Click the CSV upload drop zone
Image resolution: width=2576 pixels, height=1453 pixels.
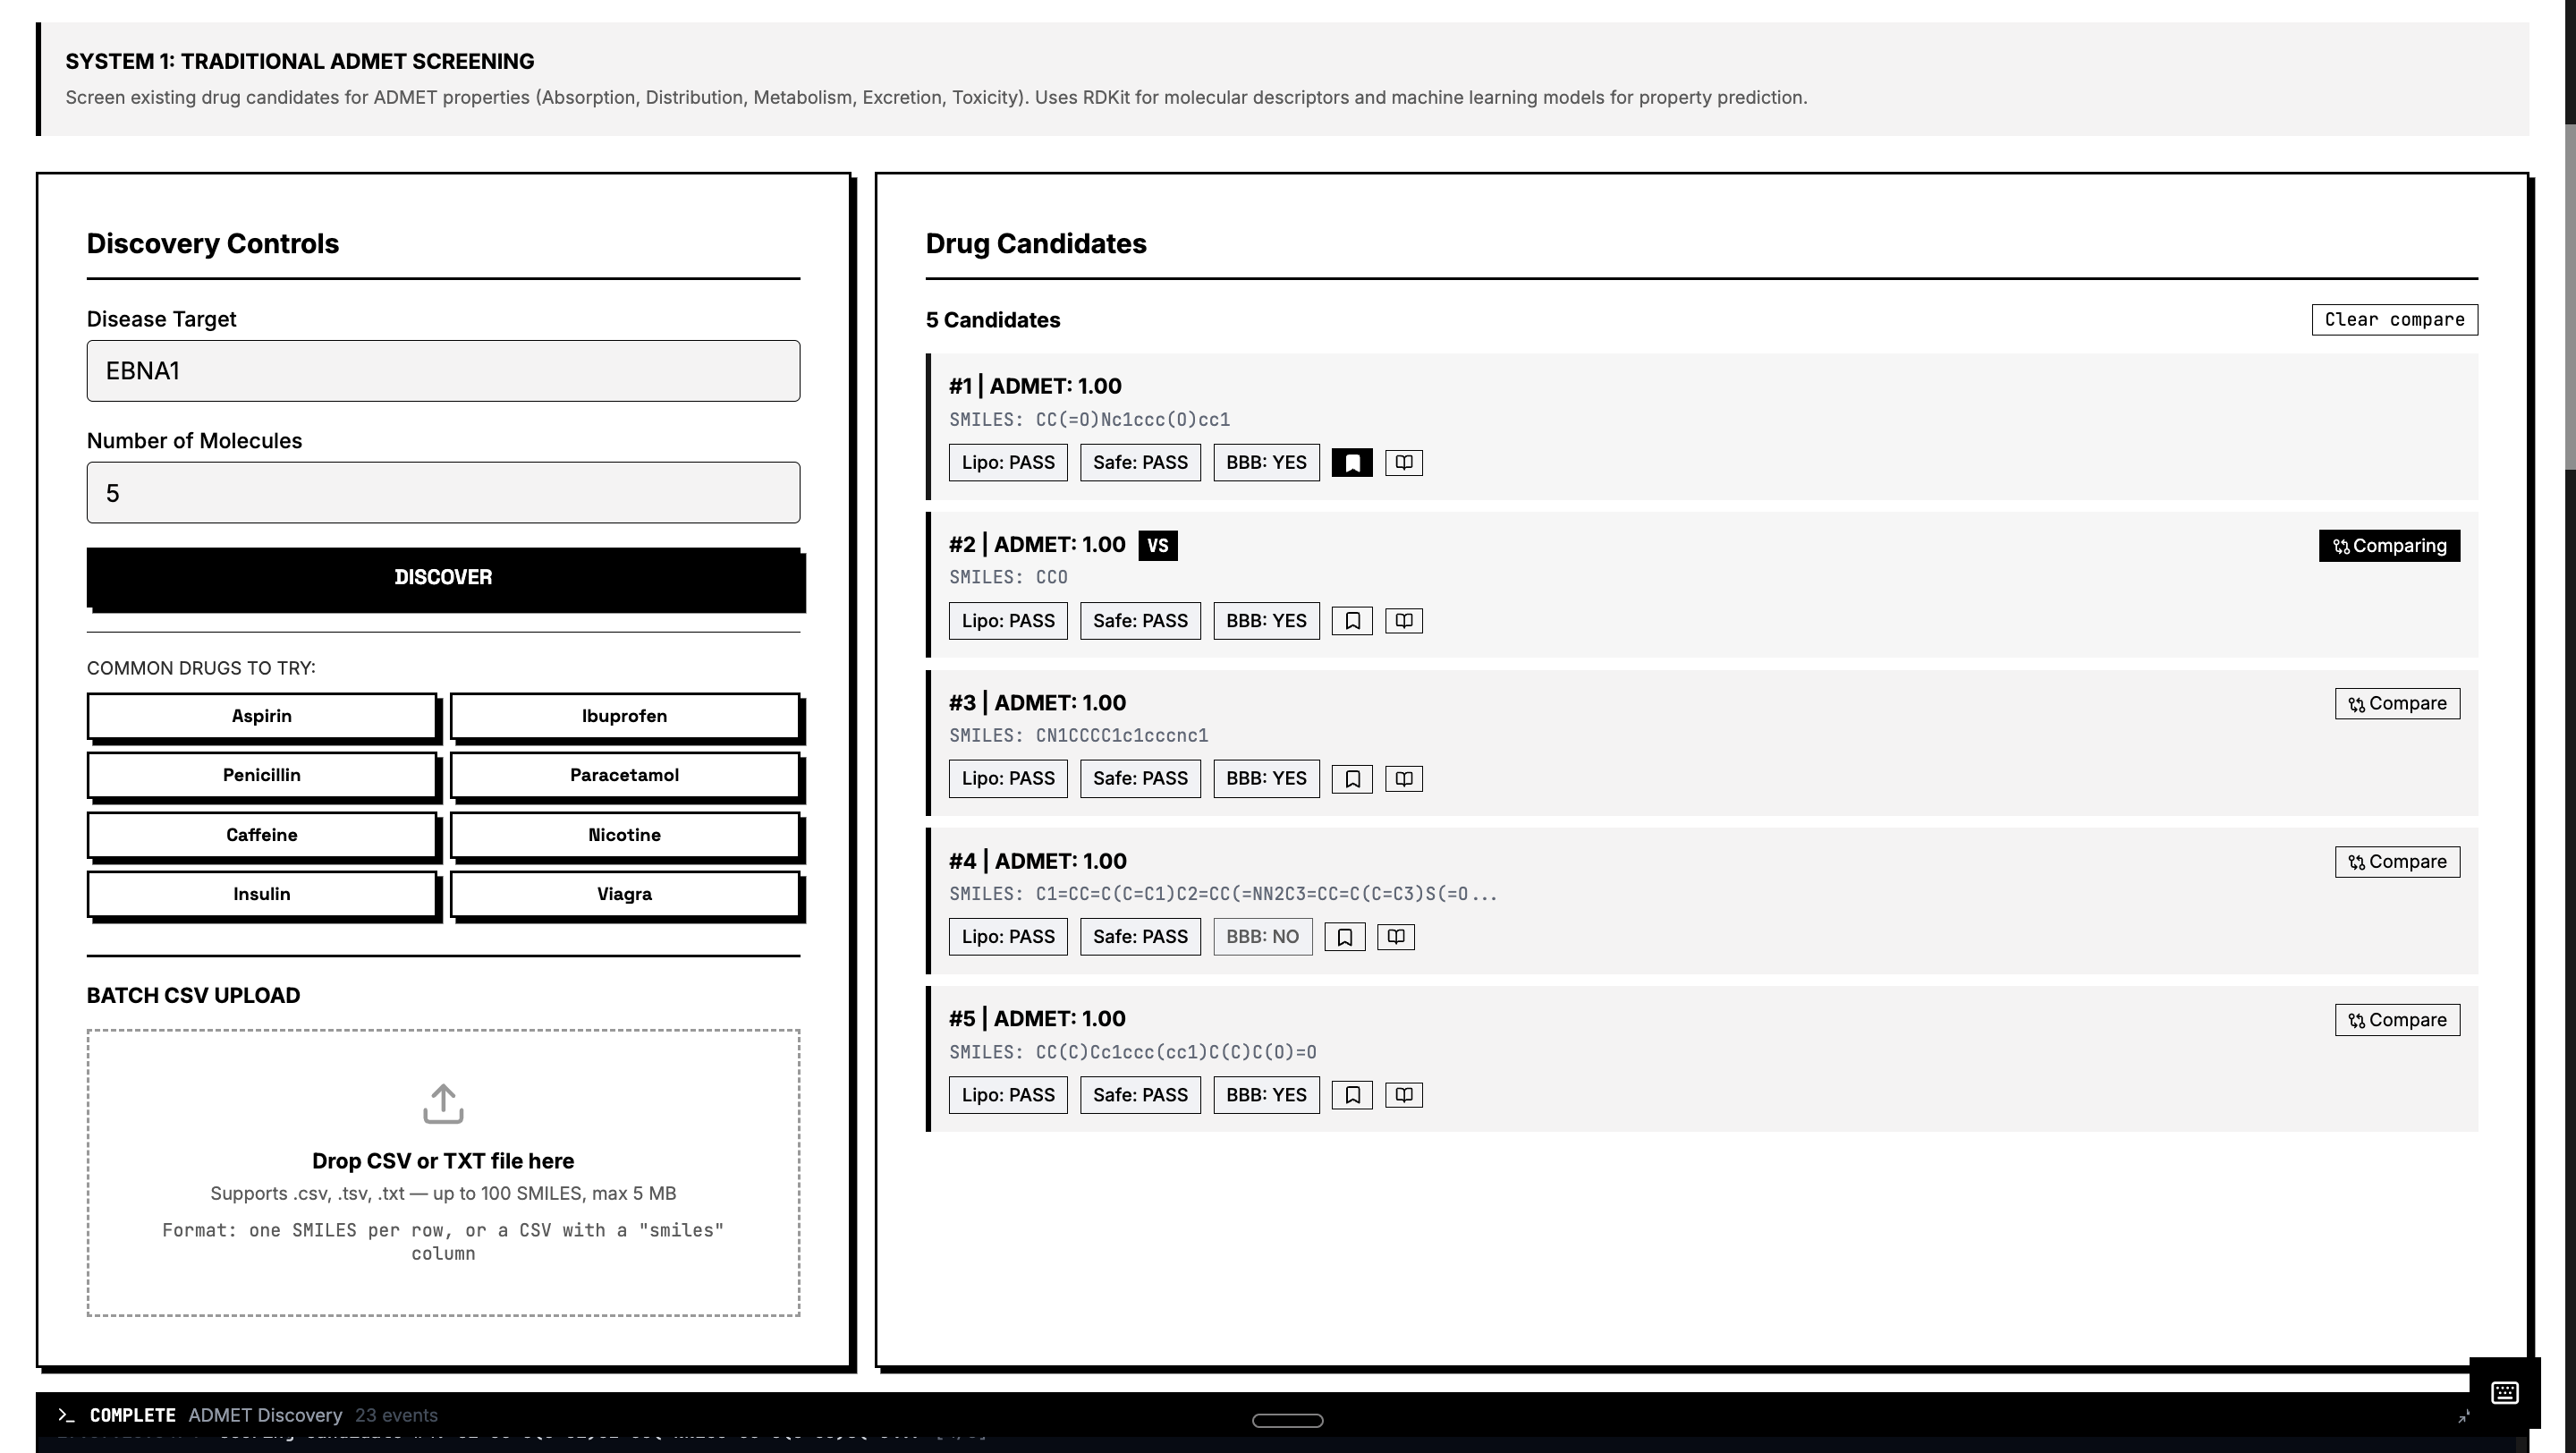click(443, 1172)
